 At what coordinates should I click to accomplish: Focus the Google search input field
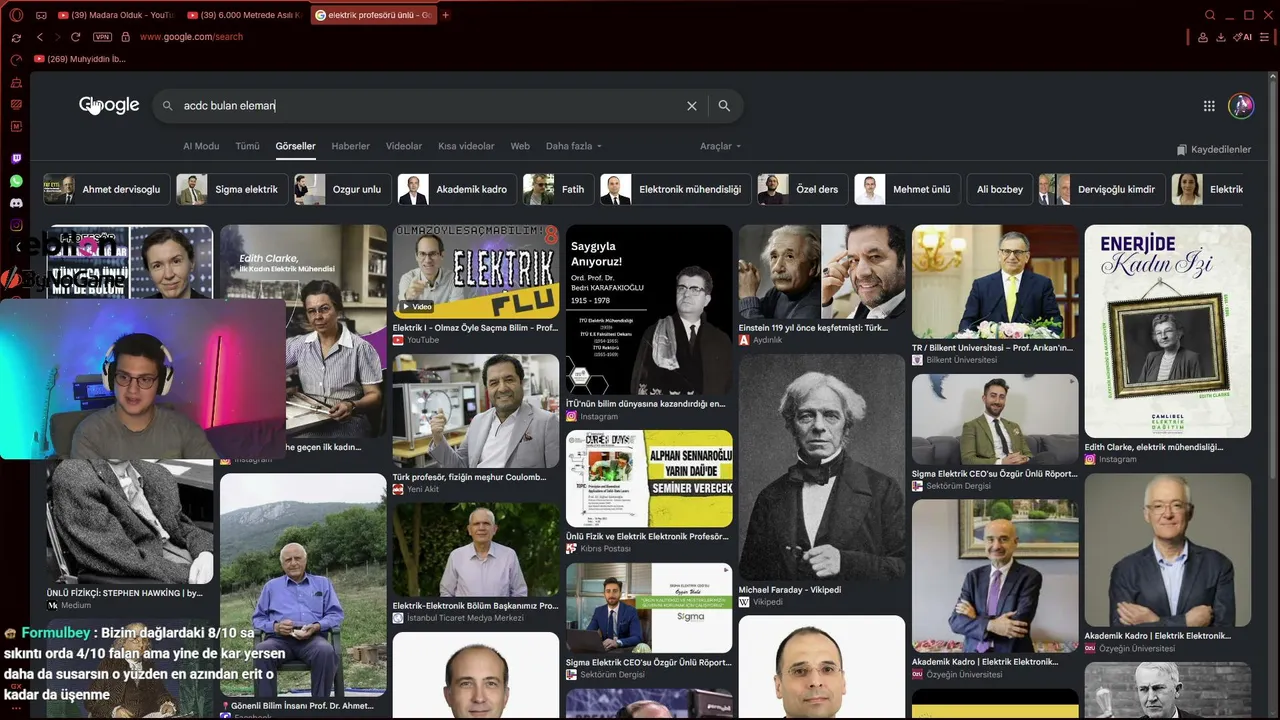click(430, 106)
